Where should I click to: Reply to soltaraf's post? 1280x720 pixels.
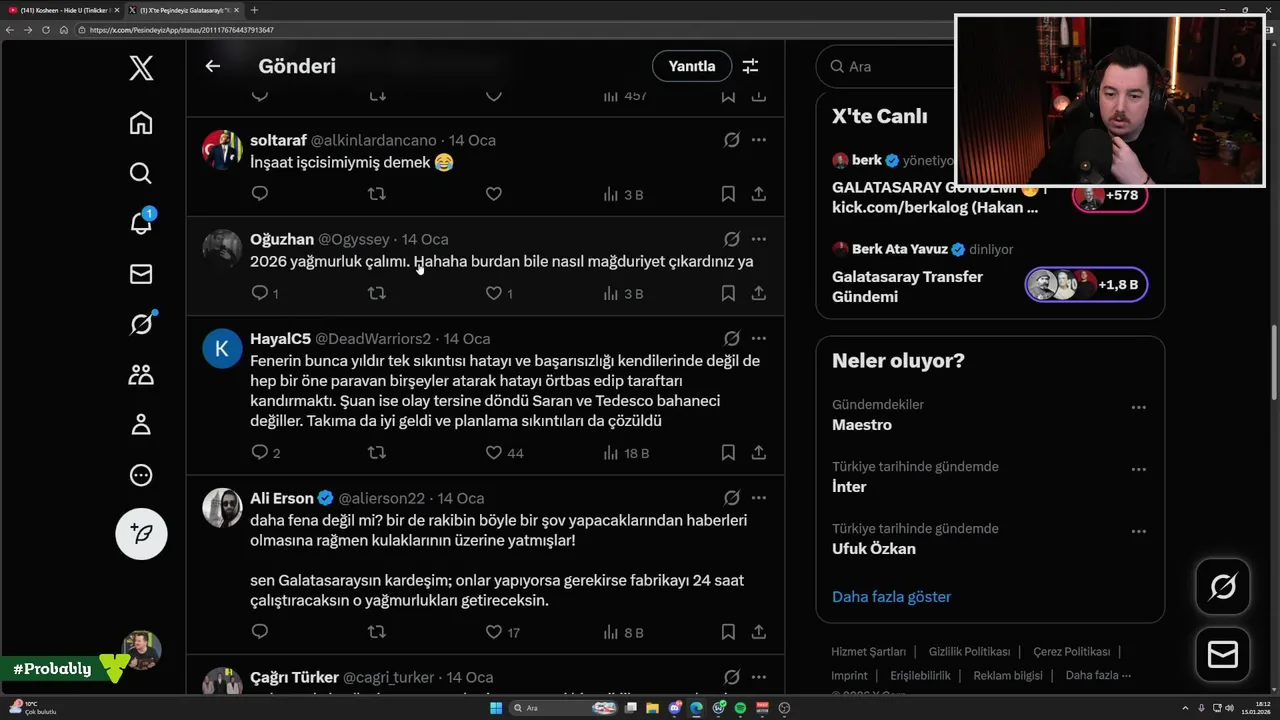click(260, 193)
